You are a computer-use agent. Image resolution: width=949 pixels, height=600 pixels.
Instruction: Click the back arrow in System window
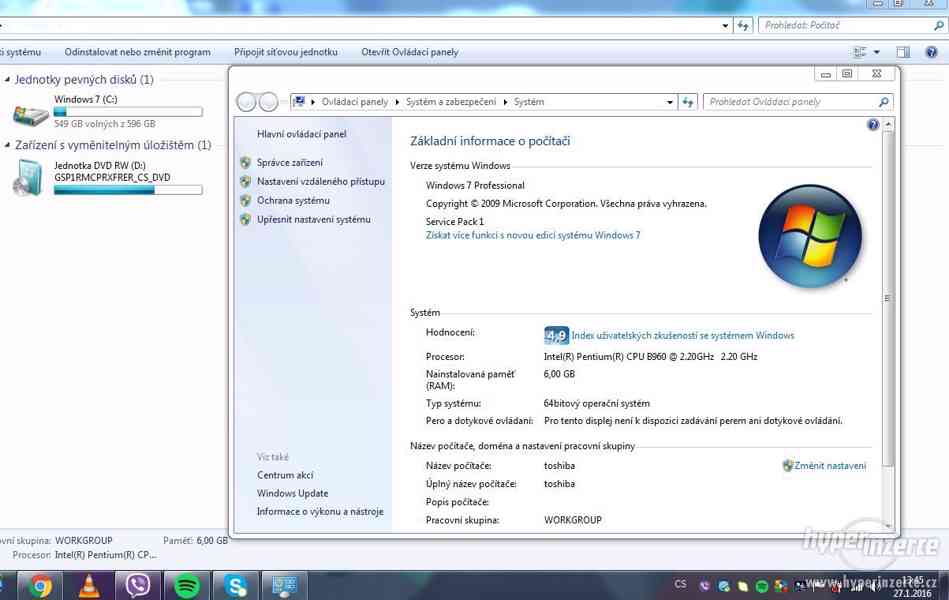(246, 102)
